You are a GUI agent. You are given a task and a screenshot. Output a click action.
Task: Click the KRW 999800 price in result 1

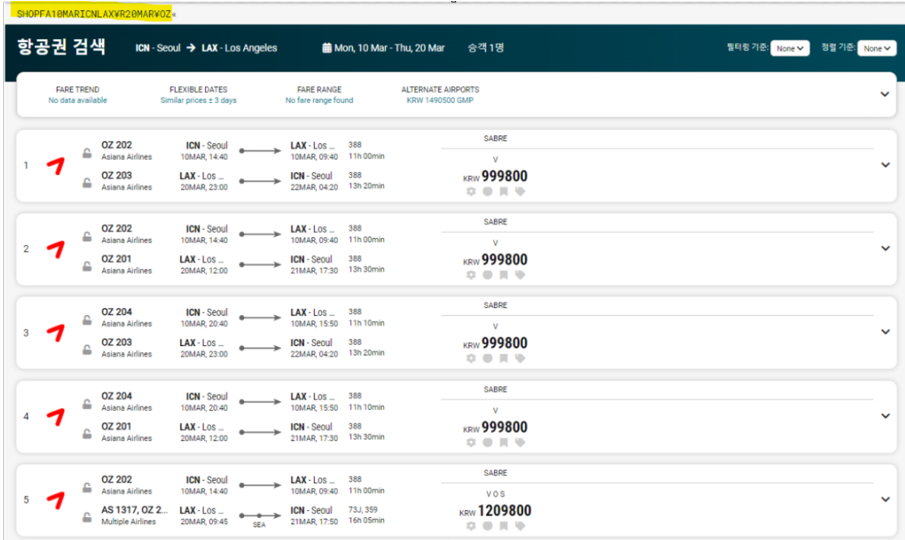tap(495, 176)
